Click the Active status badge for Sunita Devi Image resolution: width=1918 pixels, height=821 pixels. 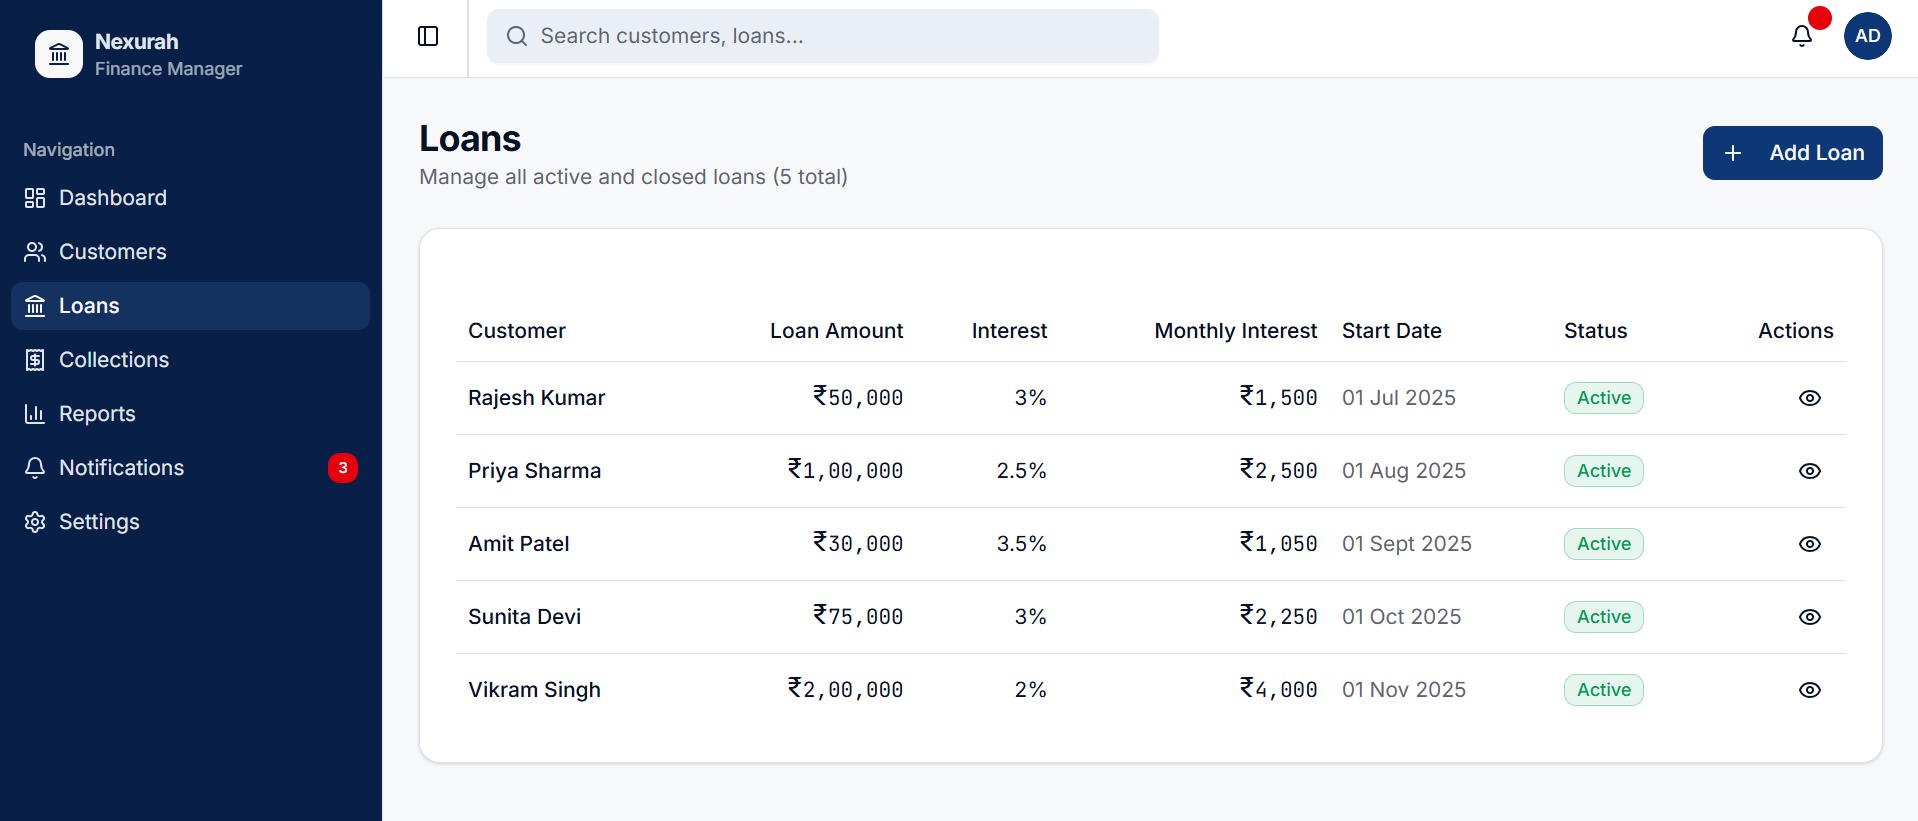pyautogui.click(x=1603, y=617)
